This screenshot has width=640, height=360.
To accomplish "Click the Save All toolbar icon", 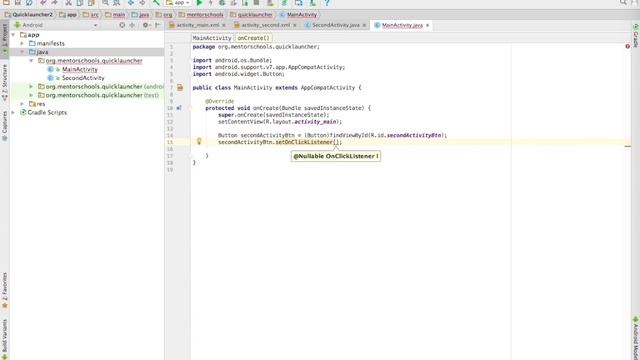I will point(18,2).
